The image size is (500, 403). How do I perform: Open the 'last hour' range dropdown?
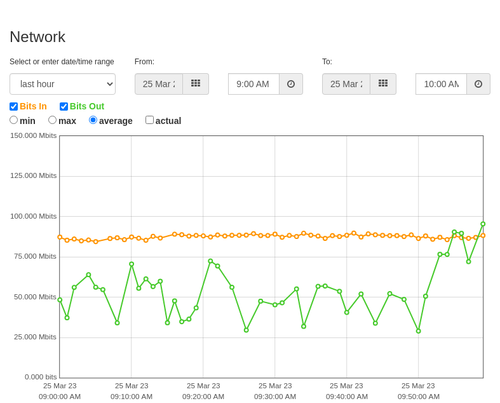[63, 84]
